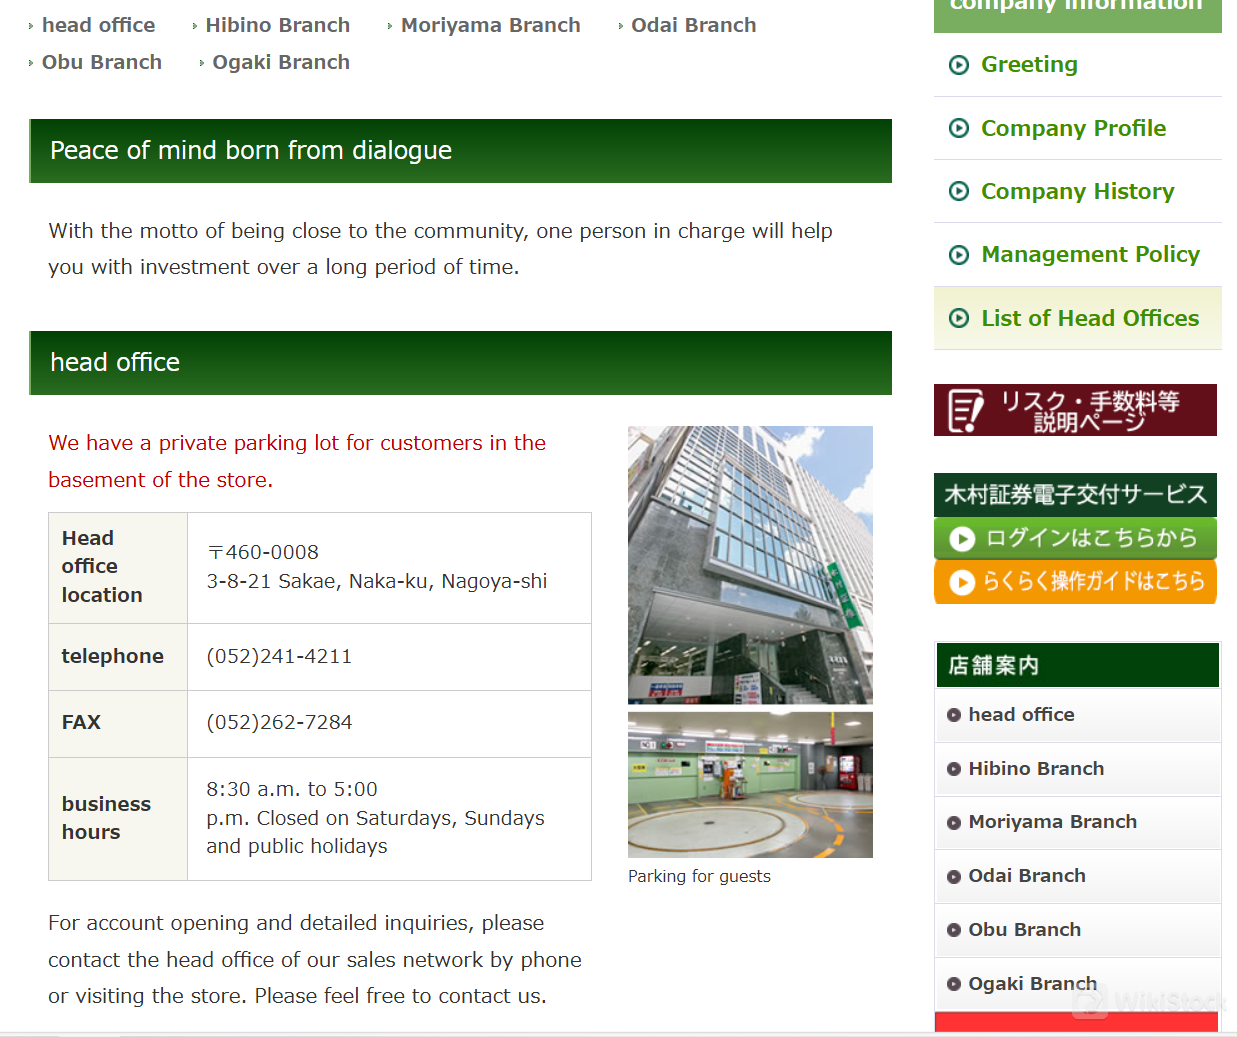This screenshot has width=1237, height=1037.
Task: Open the Company Profile sidebar page
Action: 1073,128
